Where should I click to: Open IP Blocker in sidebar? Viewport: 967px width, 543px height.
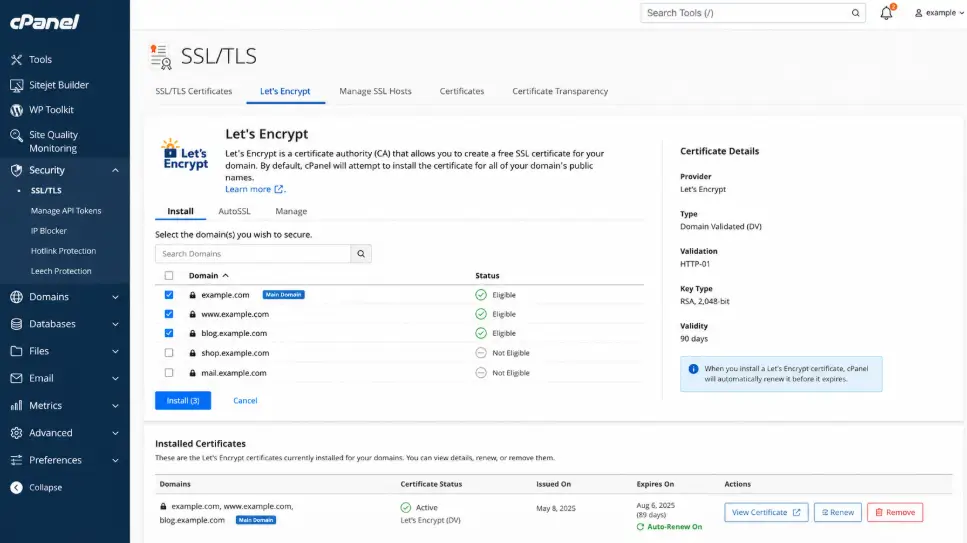pyautogui.click(x=49, y=231)
